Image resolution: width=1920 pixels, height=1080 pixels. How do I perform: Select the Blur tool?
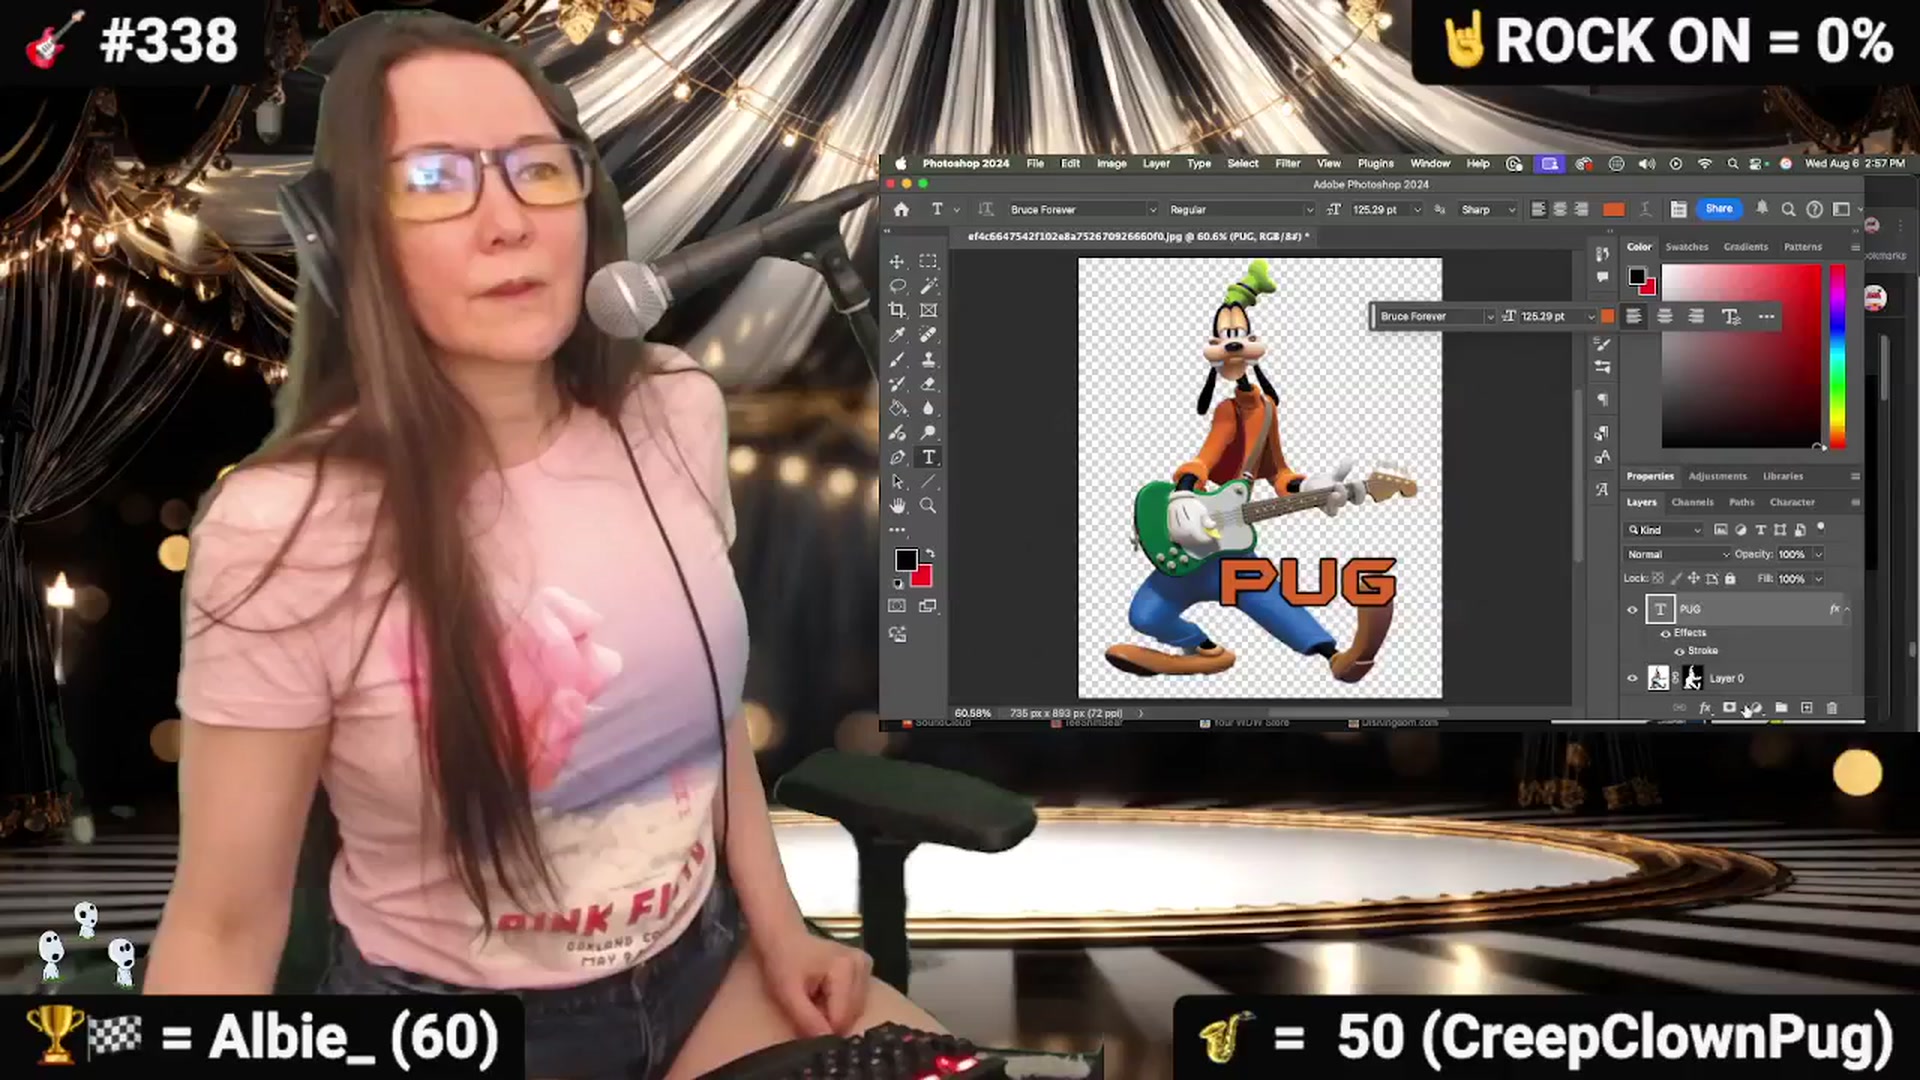point(928,408)
